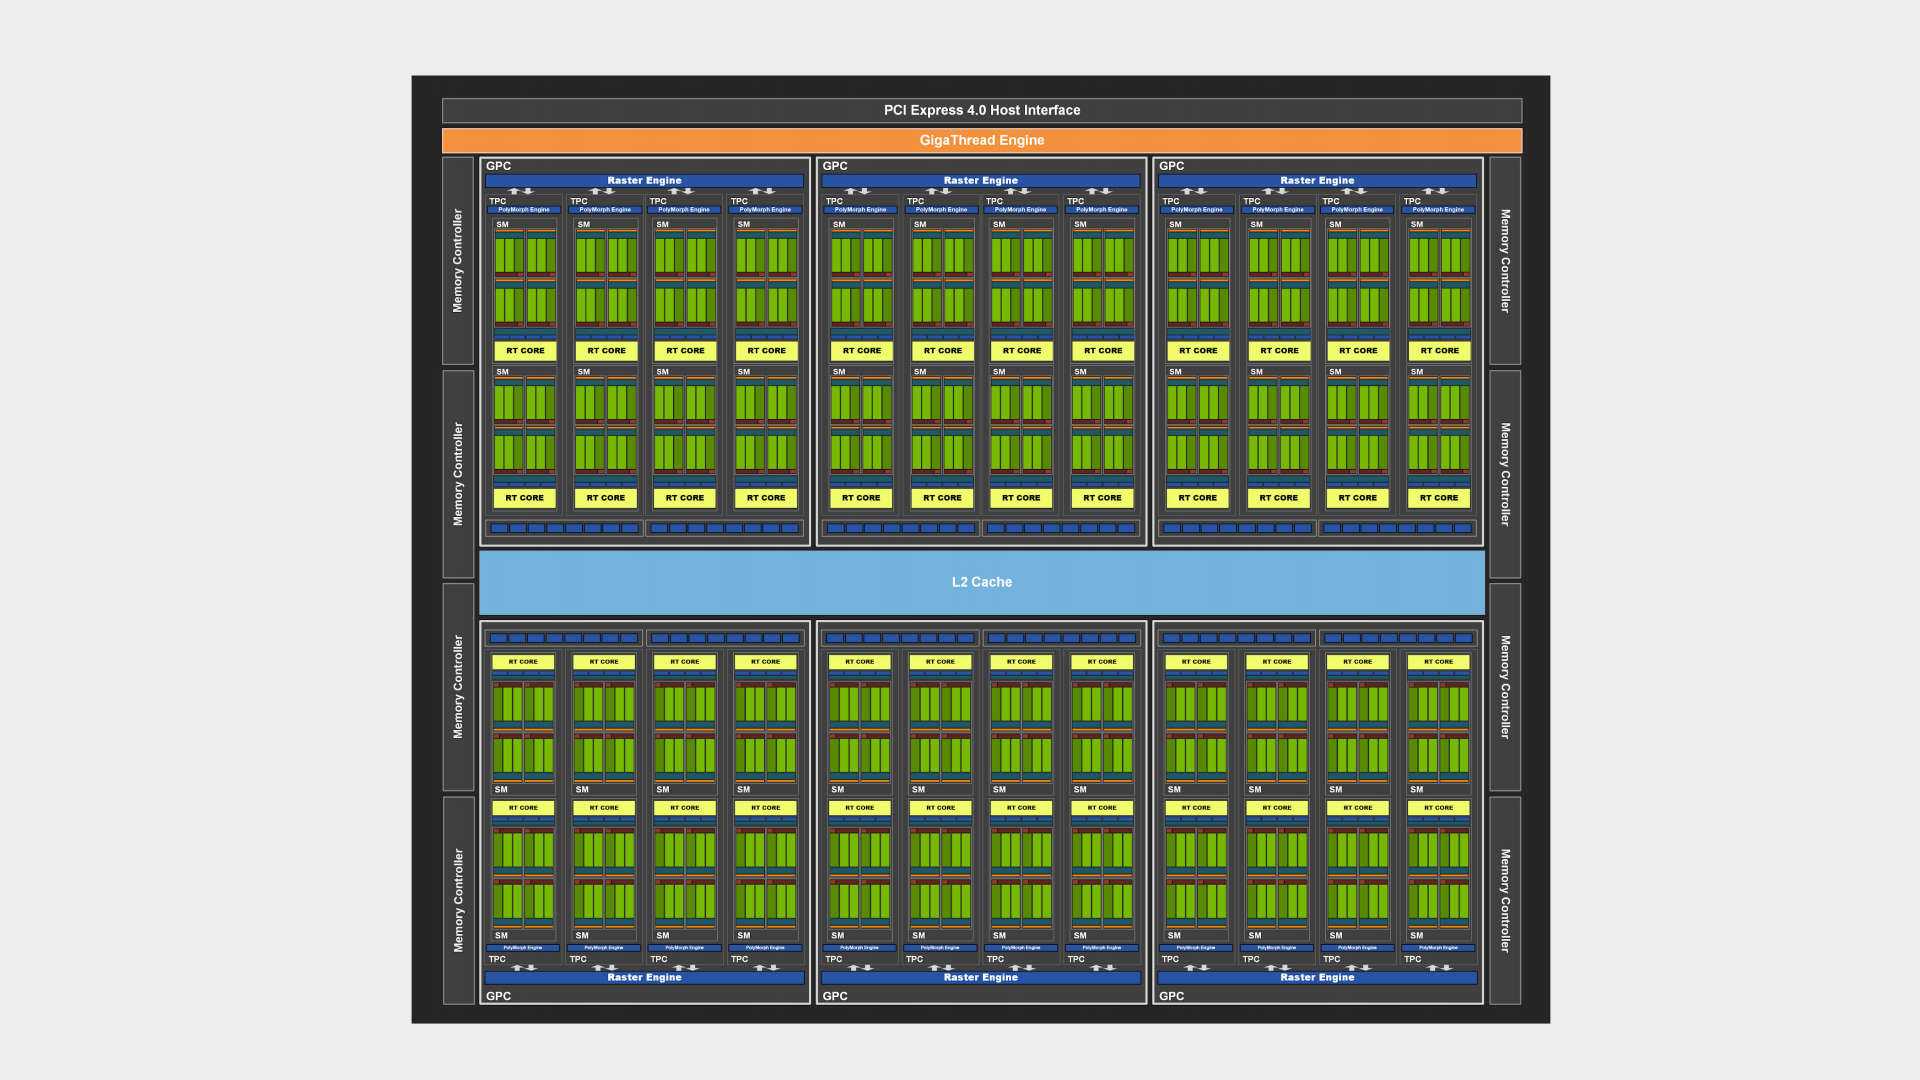Select the orange GigaThread Engine bar

pyautogui.click(x=981, y=140)
